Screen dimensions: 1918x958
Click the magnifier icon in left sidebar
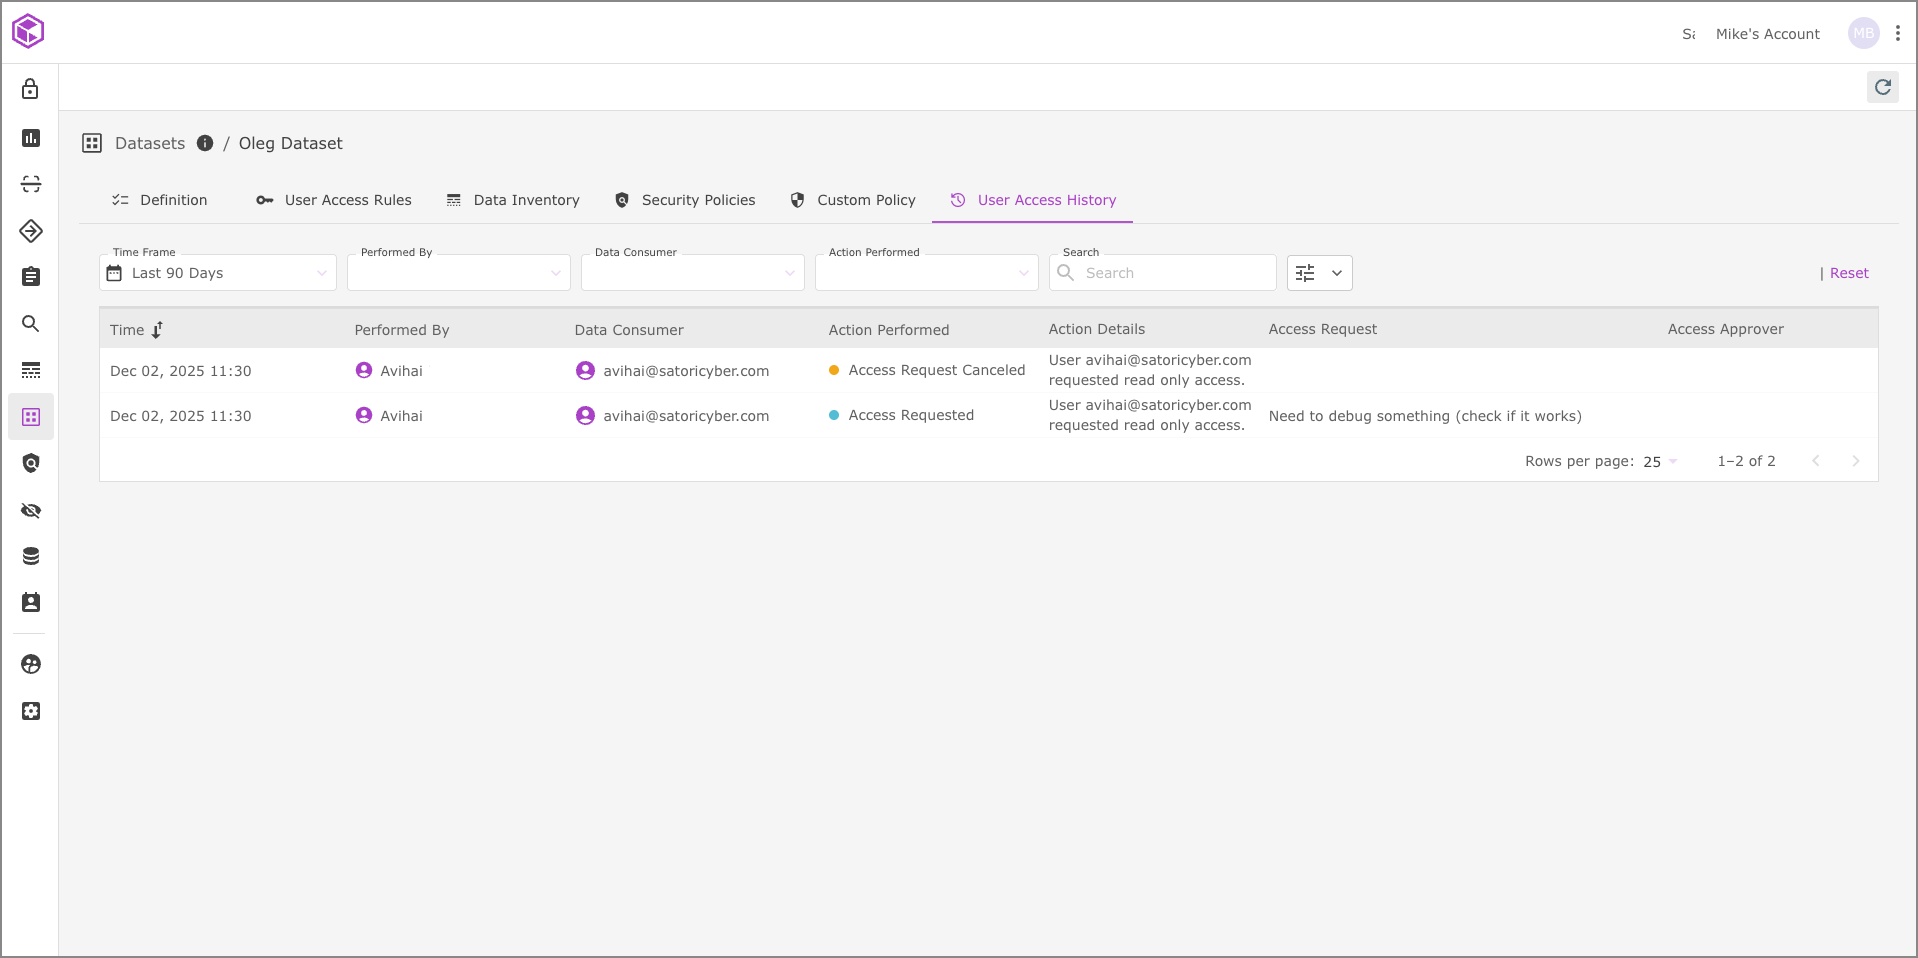(x=31, y=324)
